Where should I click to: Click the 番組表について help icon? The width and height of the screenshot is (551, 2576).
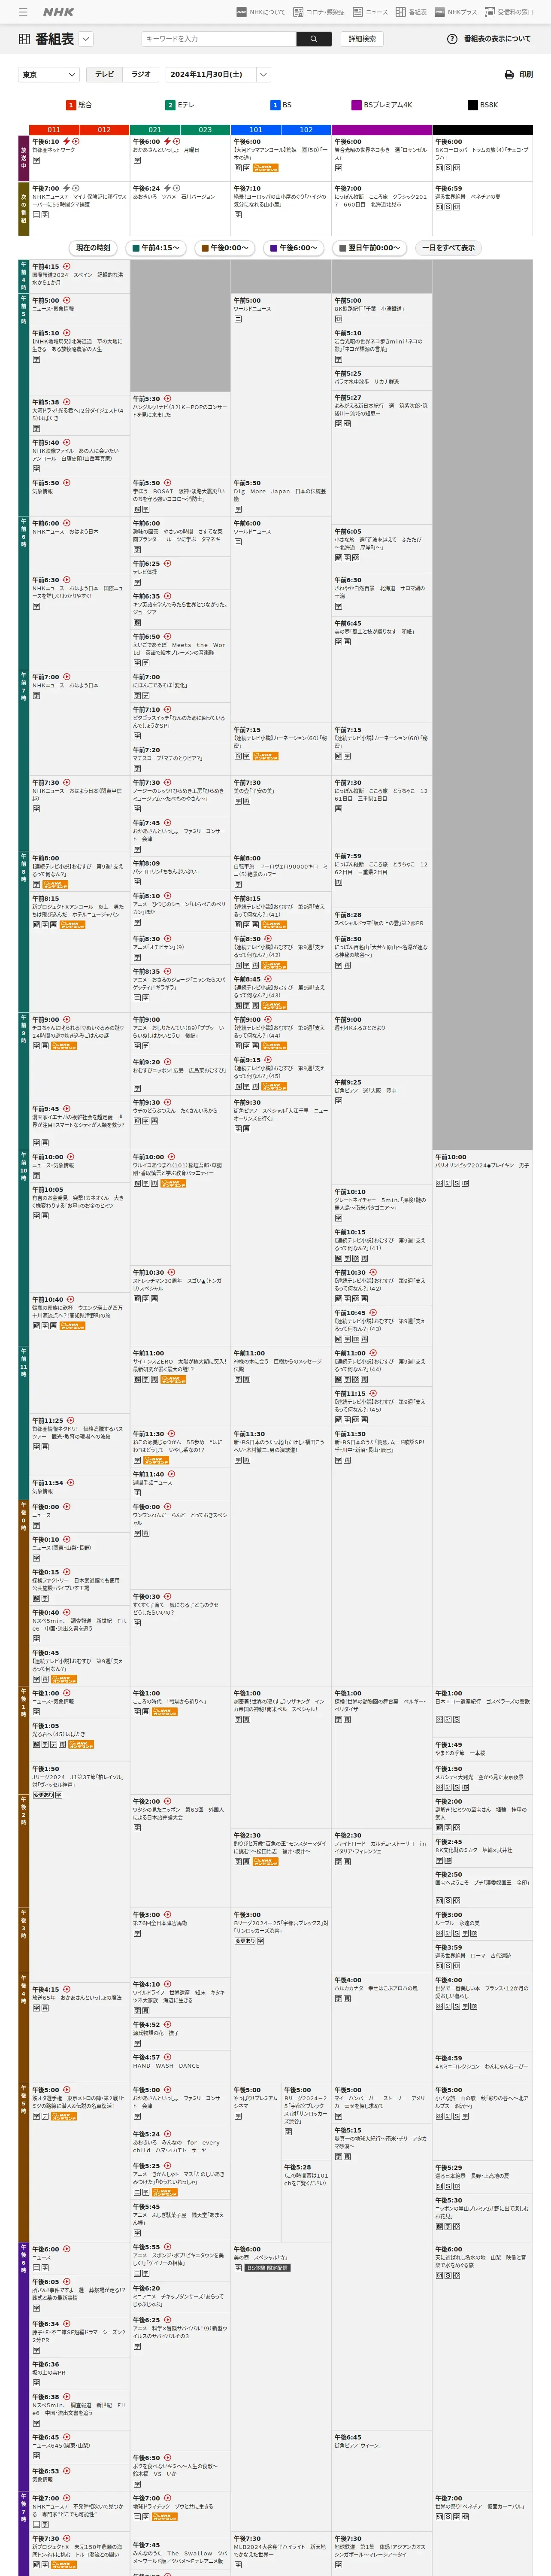click(452, 39)
